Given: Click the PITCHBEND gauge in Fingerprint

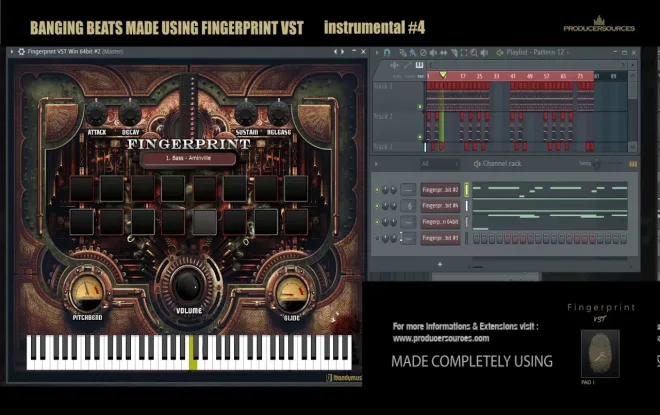Looking at the screenshot, I should click(x=87, y=291).
